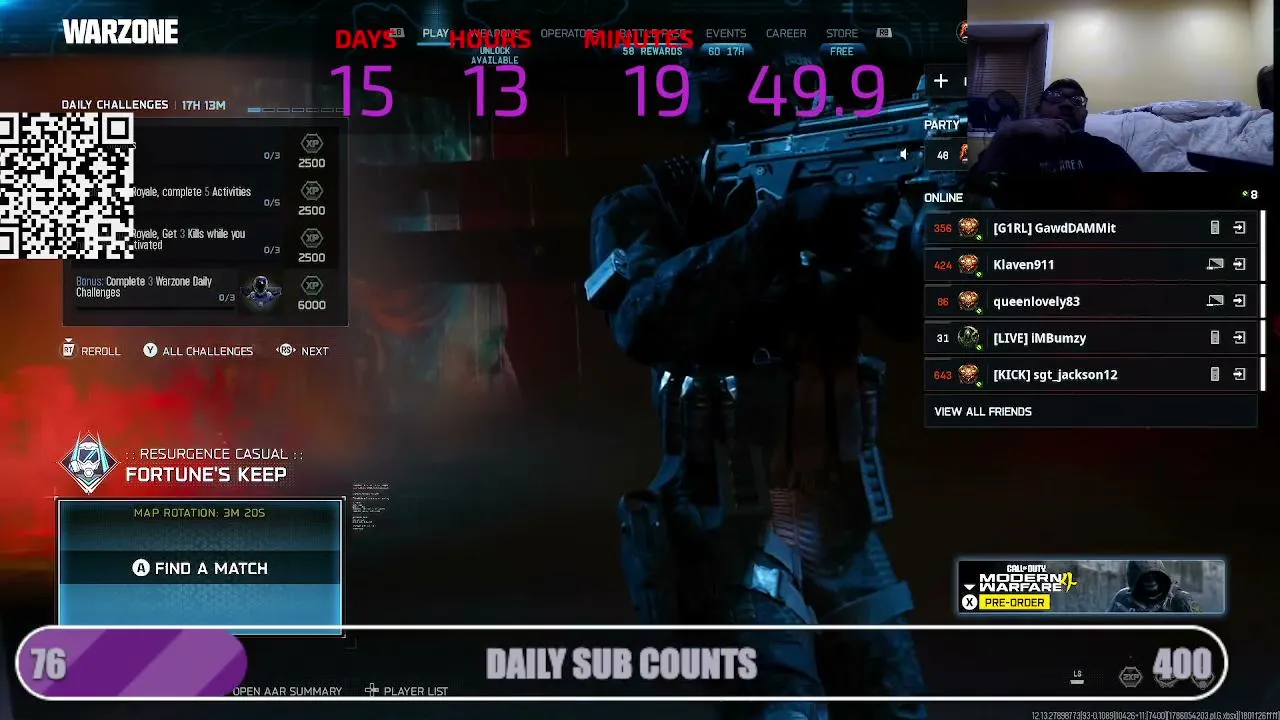Join sgt_jackson12 using the join icon
Image resolution: width=1280 pixels, height=720 pixels.
pos(1239,375)
